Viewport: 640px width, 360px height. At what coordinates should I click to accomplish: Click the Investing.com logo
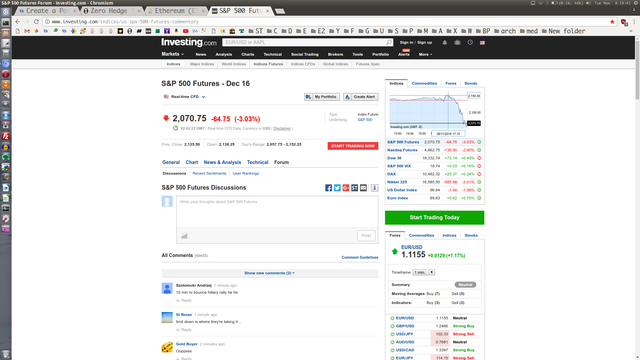coord(189,42)
